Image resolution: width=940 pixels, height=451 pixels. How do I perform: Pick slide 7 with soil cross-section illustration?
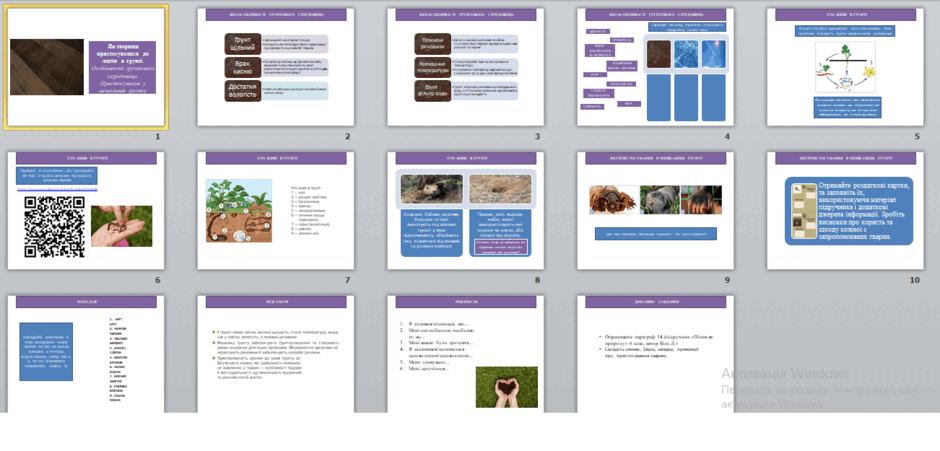[276, 210]
